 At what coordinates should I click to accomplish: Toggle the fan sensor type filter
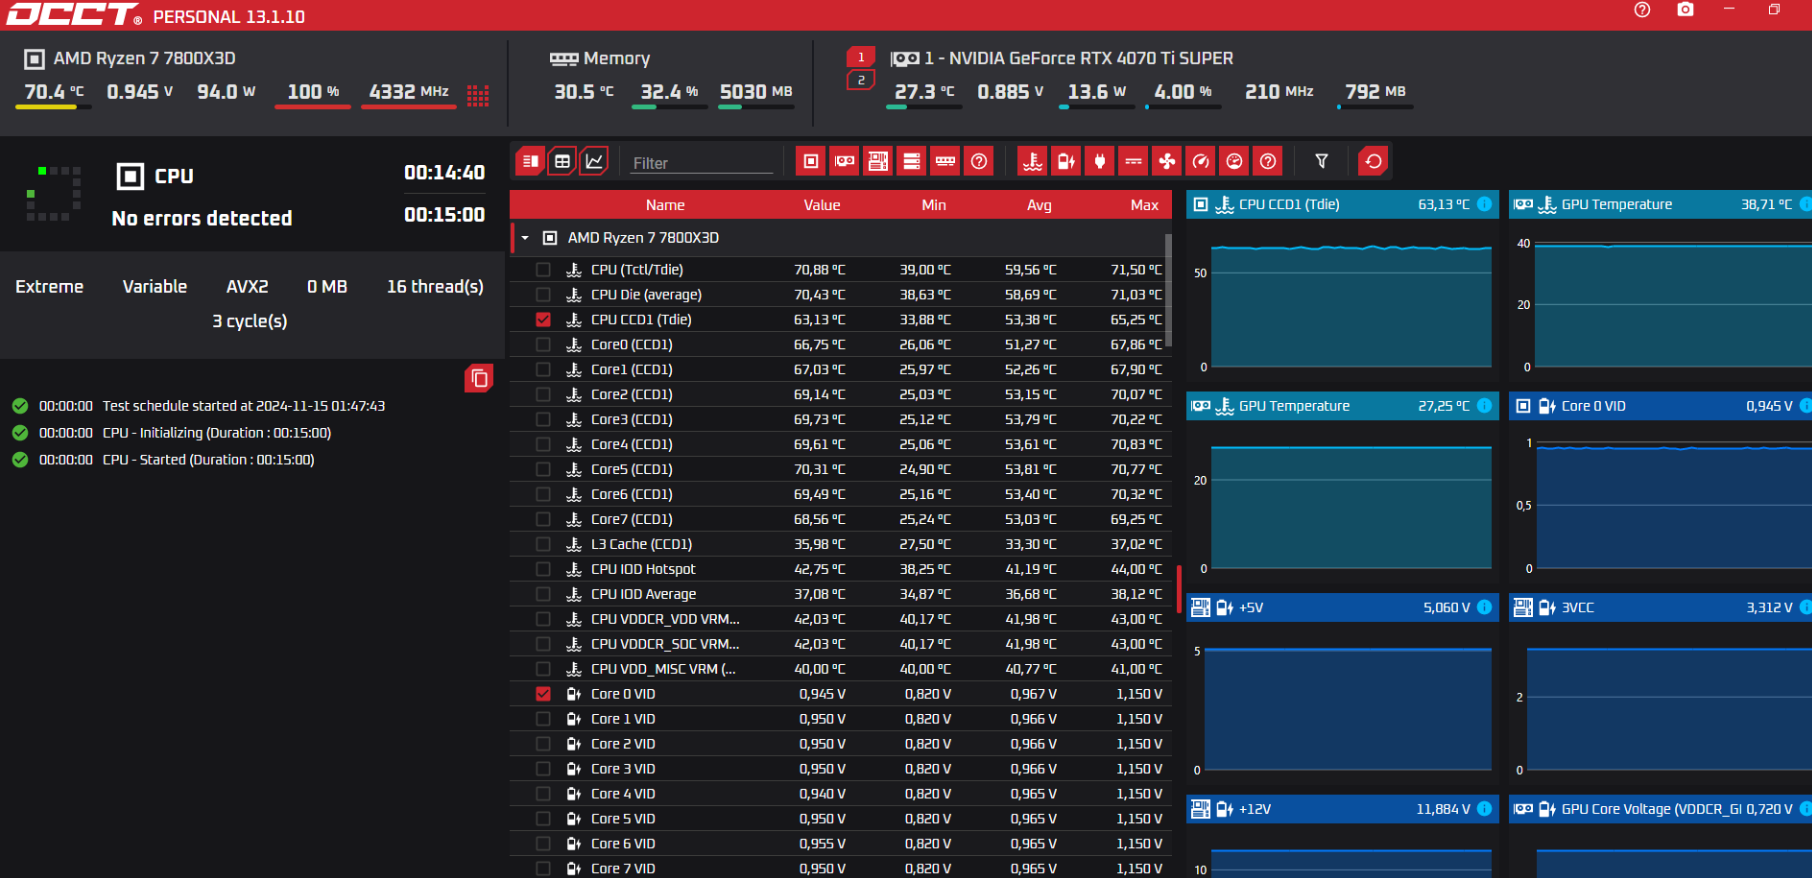(x=1167, y=161)
